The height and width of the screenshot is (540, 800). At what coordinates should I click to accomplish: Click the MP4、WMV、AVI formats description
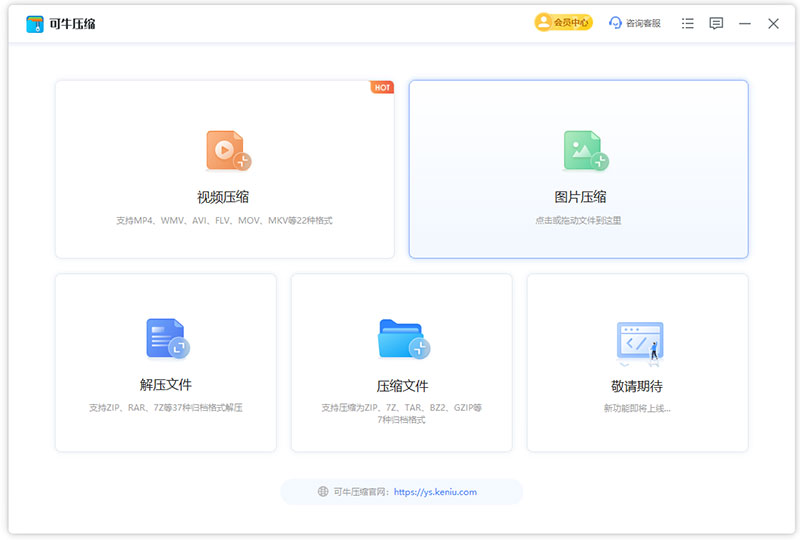click(x=224, y=220)
